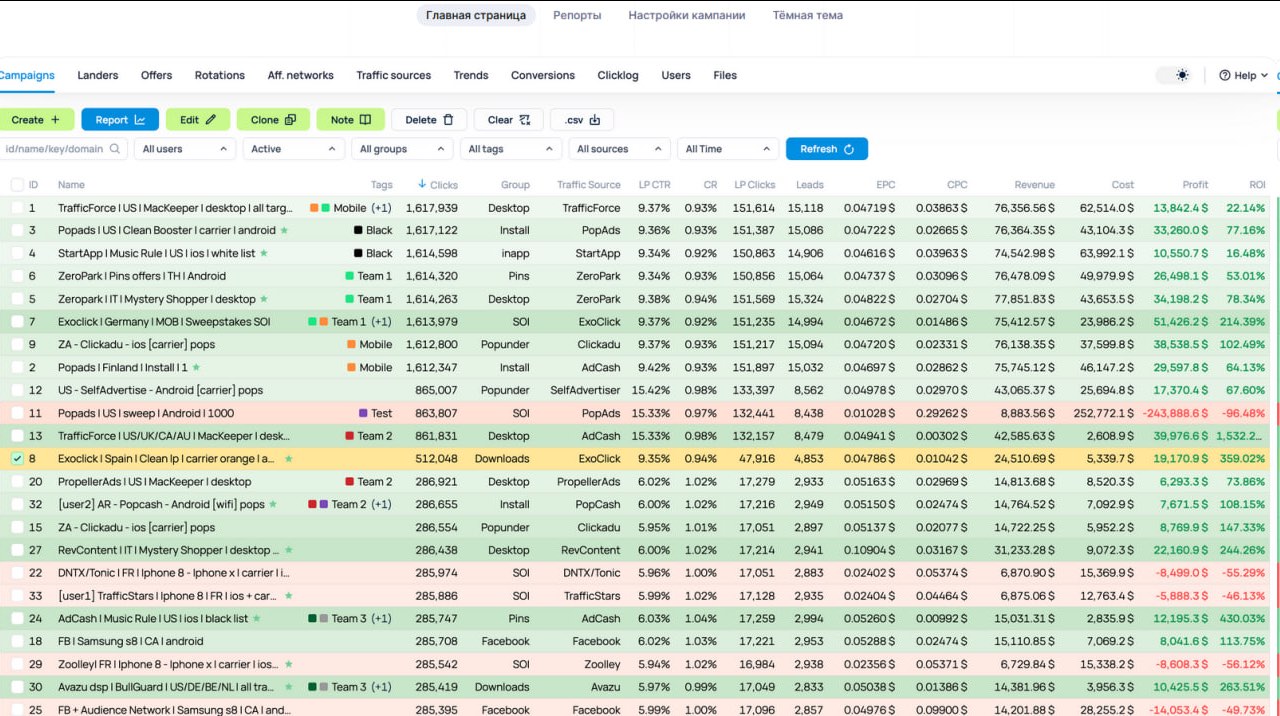Tick the select-all checkbox in table header
The height and width of the screenshot is (716, 1280).
pyautogui.click(x=17, y=185)
